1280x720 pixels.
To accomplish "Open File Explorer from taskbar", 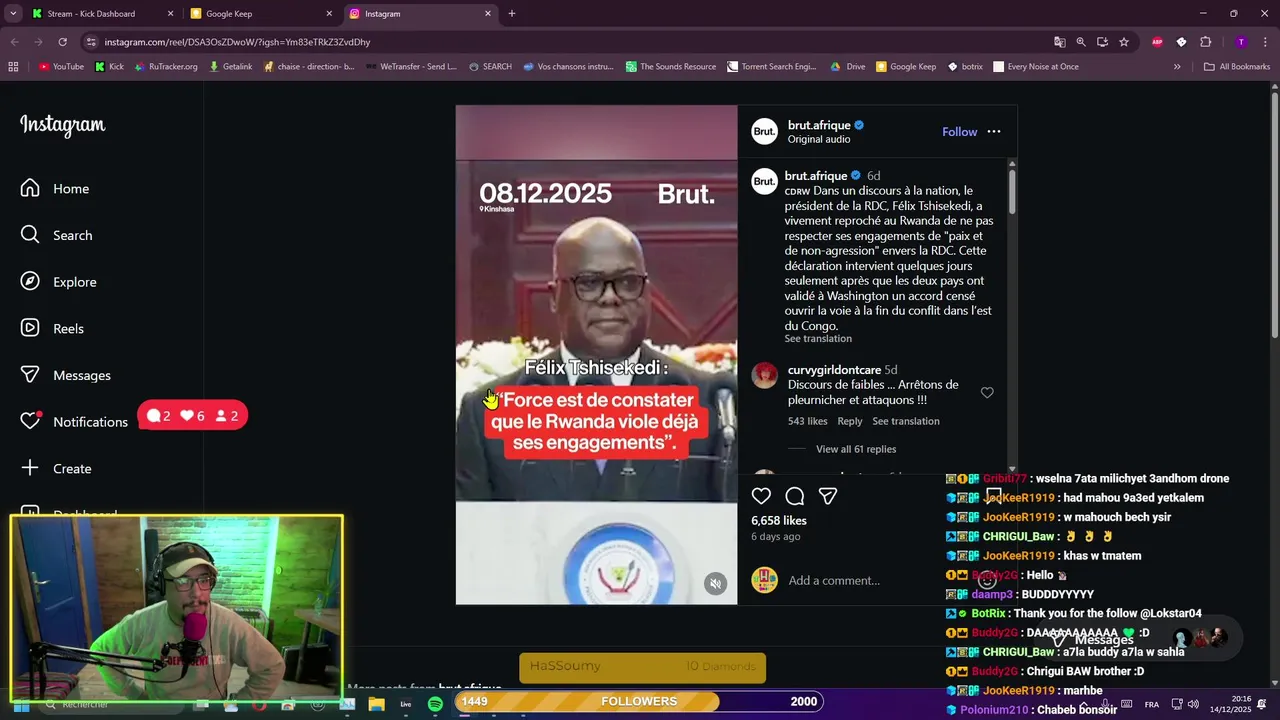I will click(377, 704).
